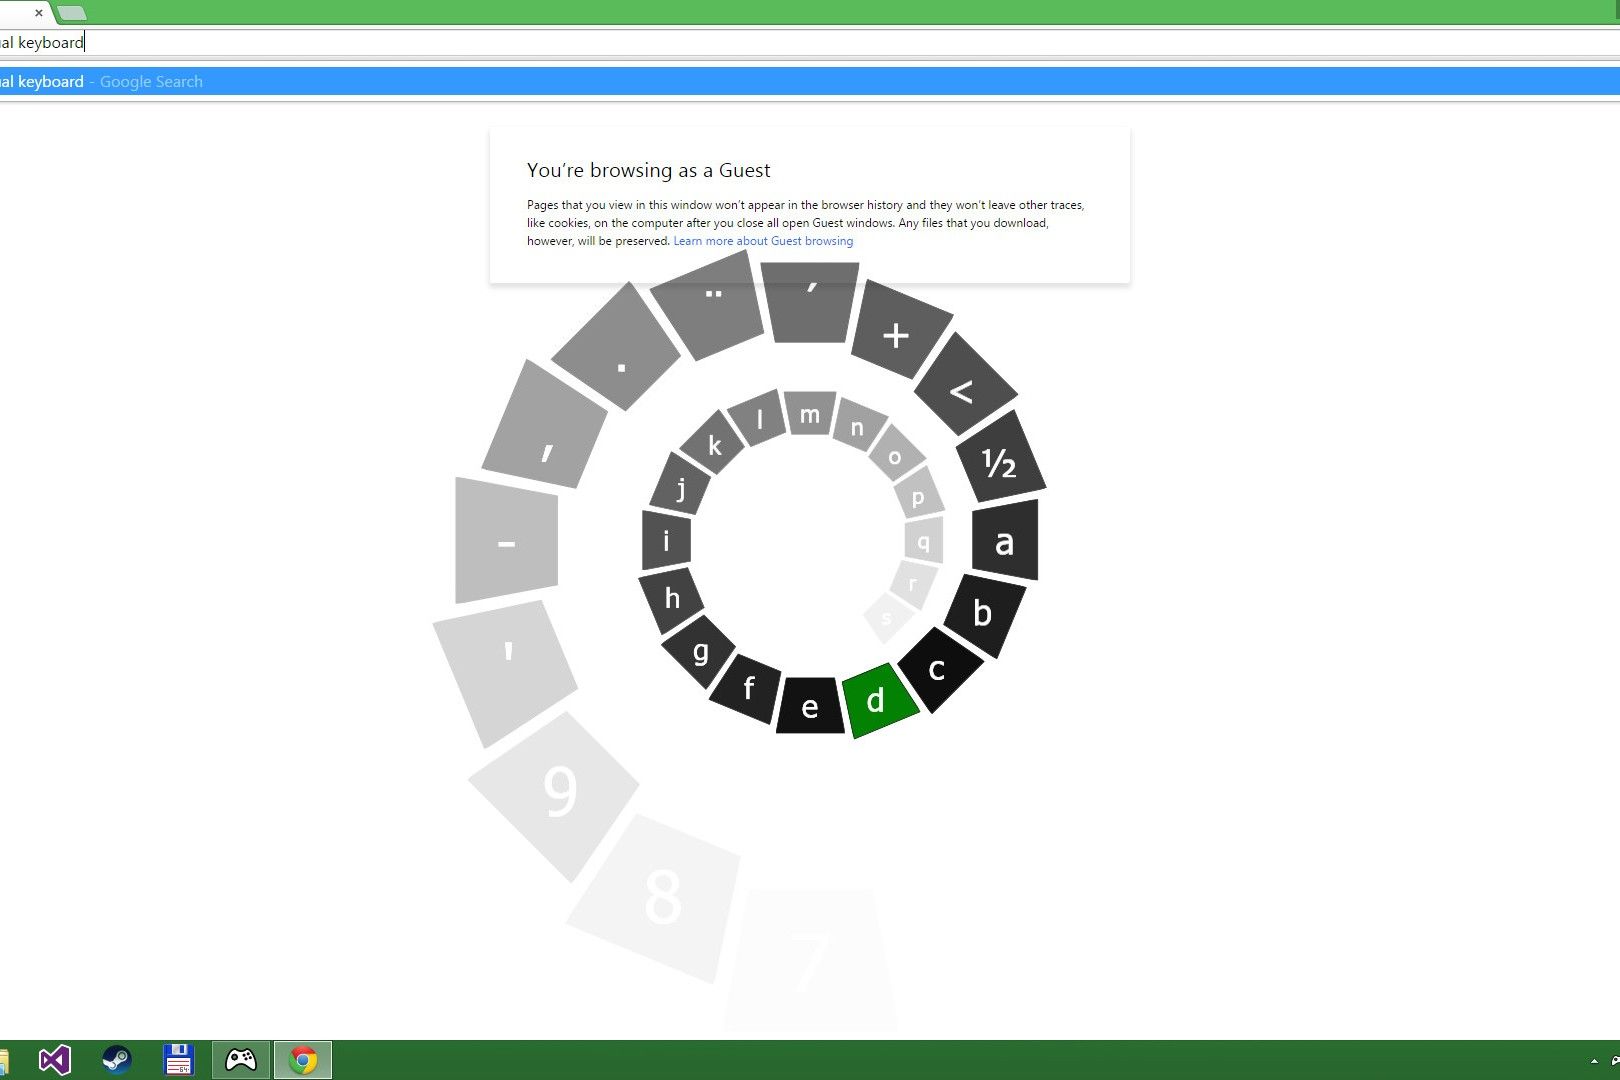Click the letter 'o' key
The image size is (1620, 1080).
(x=896, y=455)
